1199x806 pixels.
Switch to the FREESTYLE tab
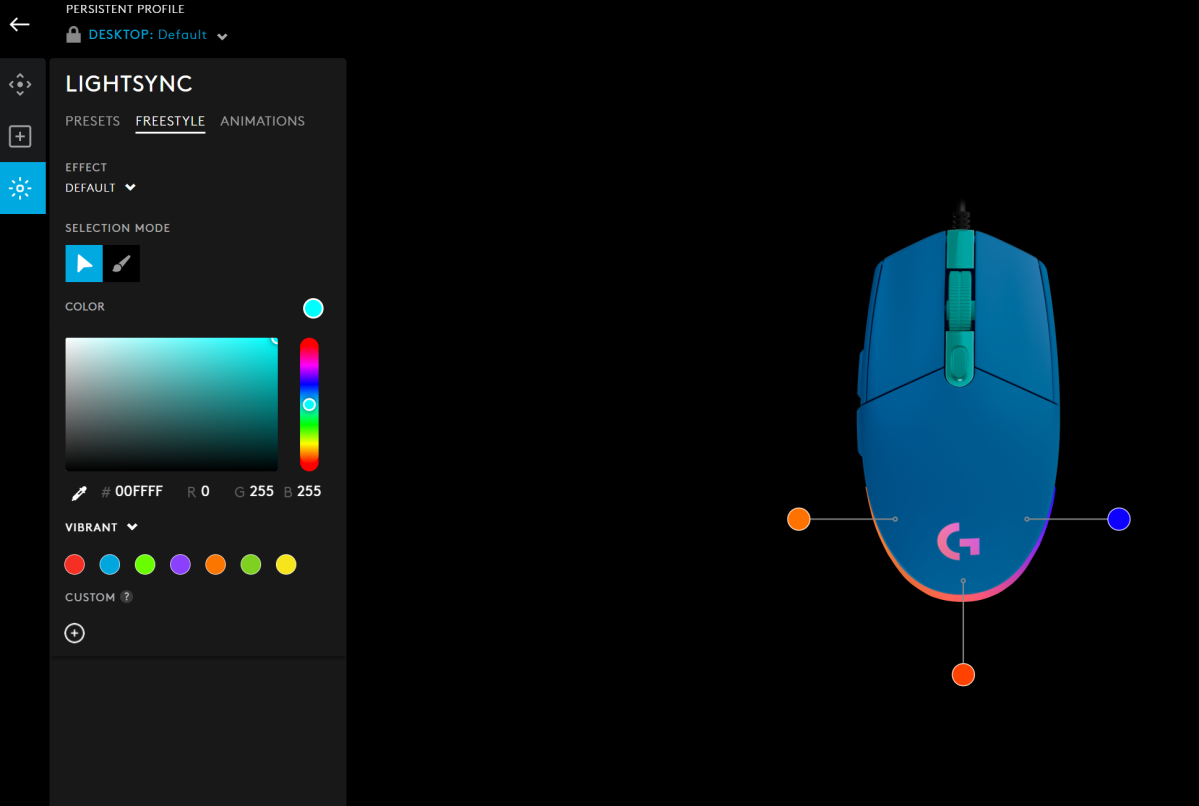pos(170,122)
